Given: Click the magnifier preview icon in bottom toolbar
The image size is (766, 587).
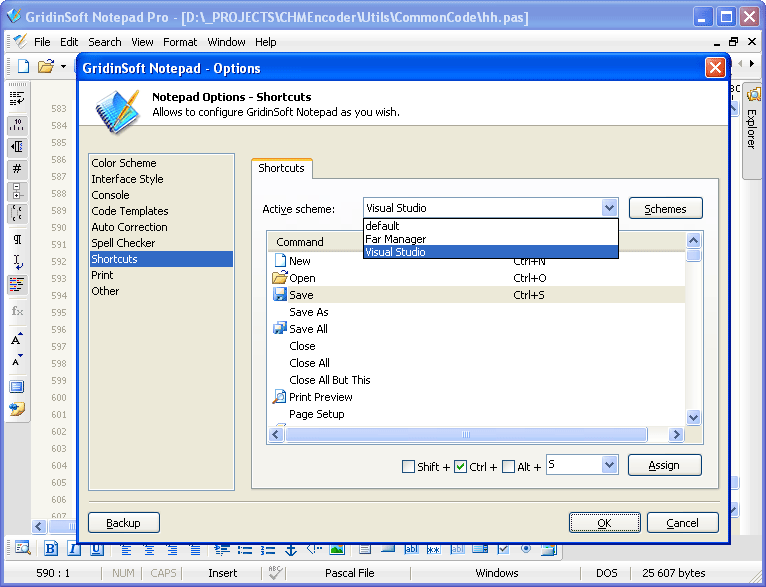Looking at the screenshot, I should pyautogui.click(x=22, y=548).
